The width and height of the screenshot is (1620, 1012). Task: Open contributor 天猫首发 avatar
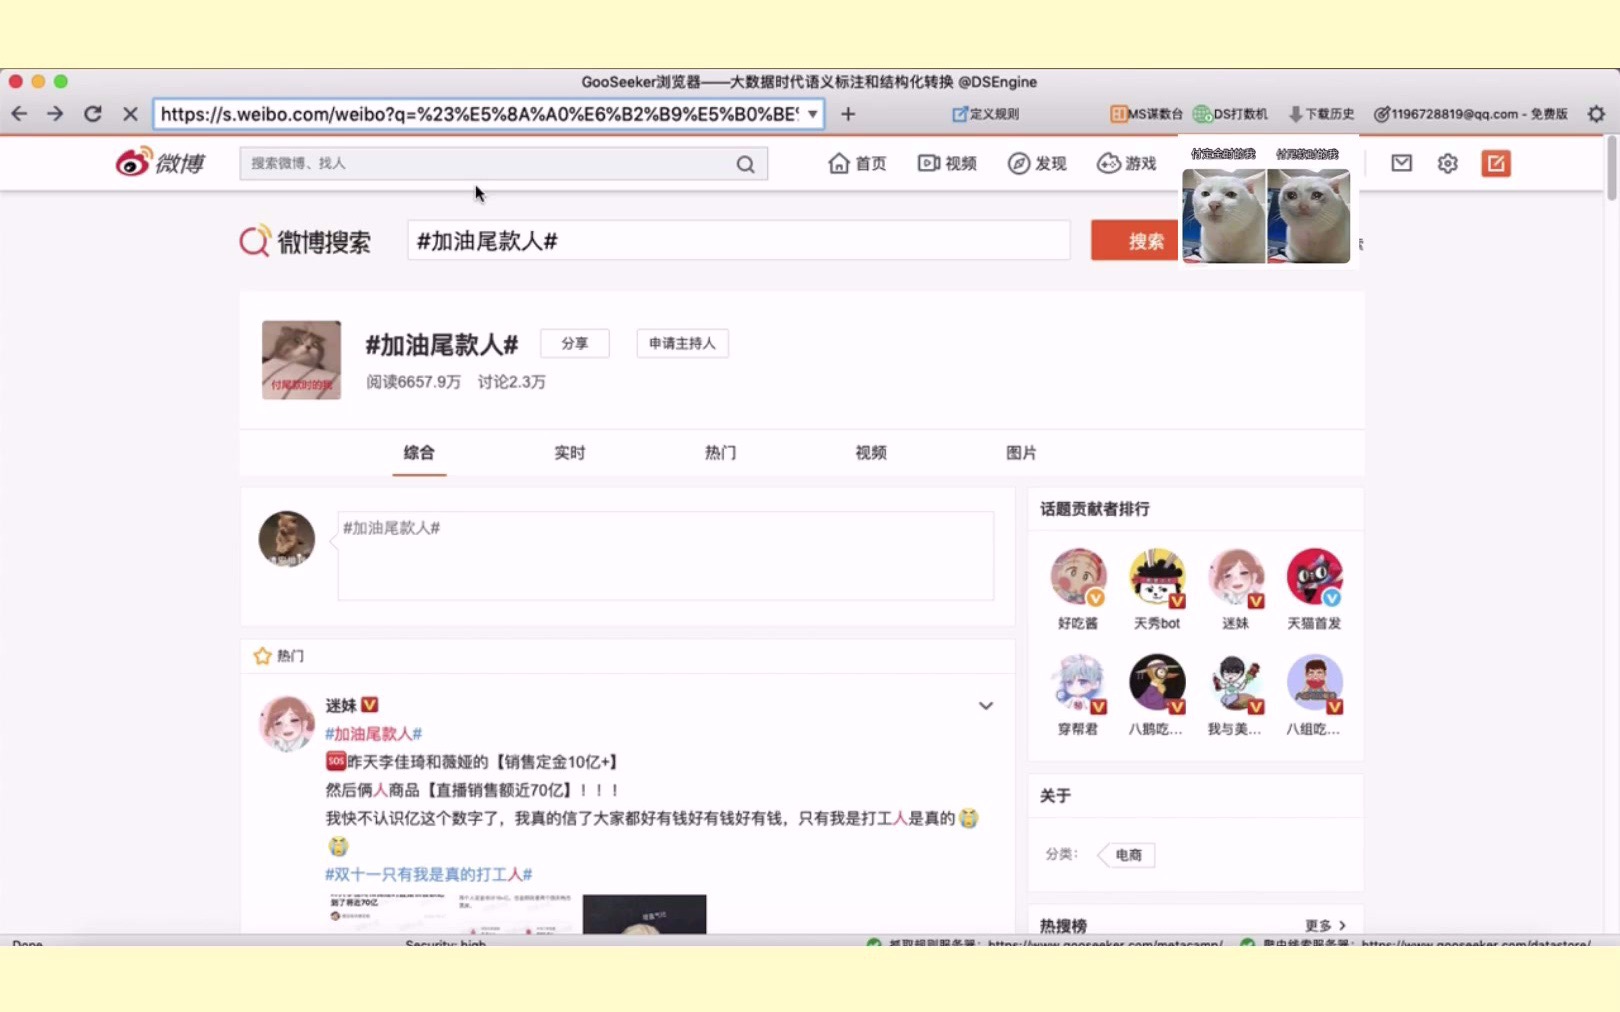coord(1314,577)
